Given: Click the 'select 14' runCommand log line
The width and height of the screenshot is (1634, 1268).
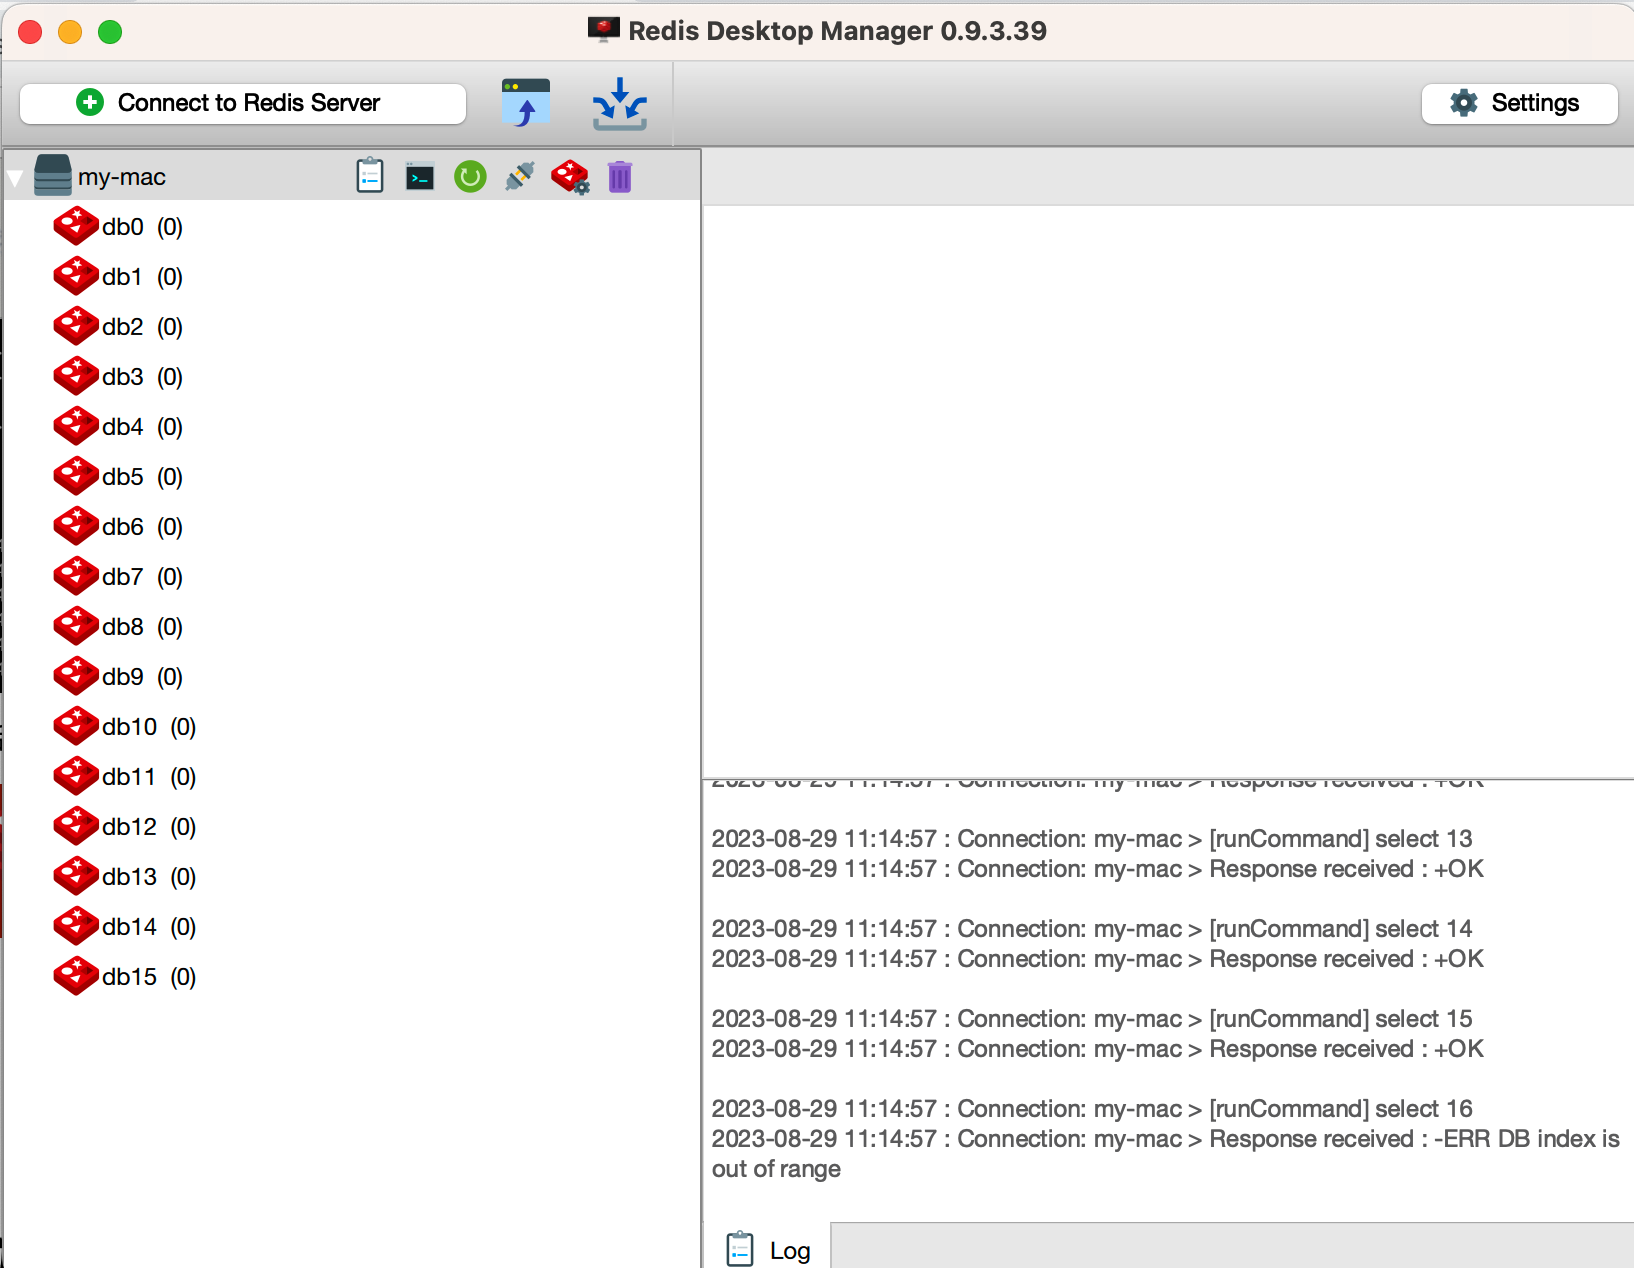Looking at the screenshot, I should click(x=1092, y=929).
